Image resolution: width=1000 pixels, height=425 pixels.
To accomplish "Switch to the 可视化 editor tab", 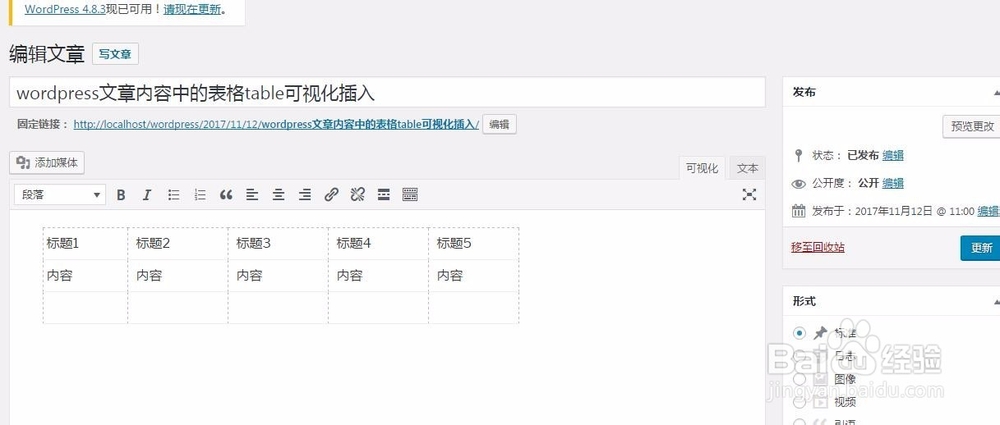I will (x=702, y=168).
